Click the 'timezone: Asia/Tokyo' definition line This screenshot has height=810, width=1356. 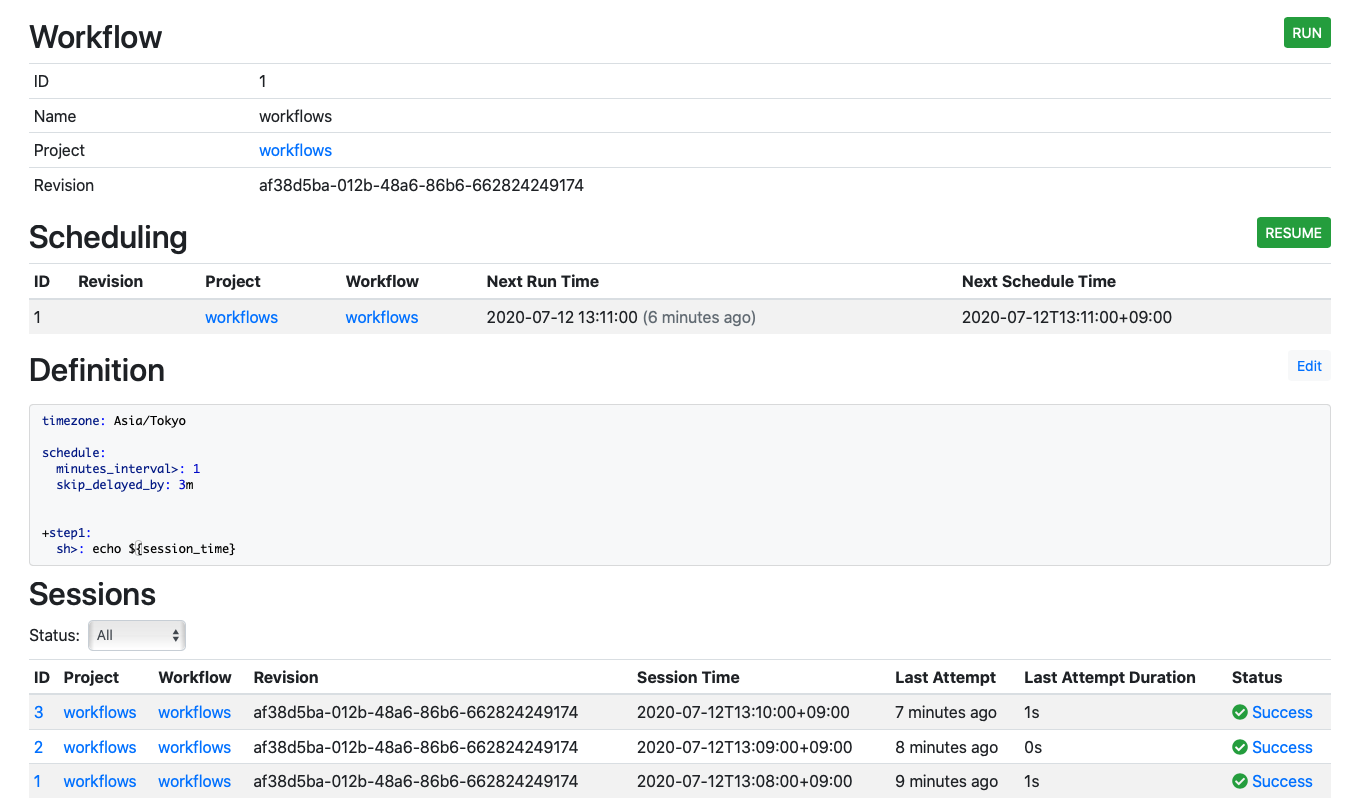[114, 421]
